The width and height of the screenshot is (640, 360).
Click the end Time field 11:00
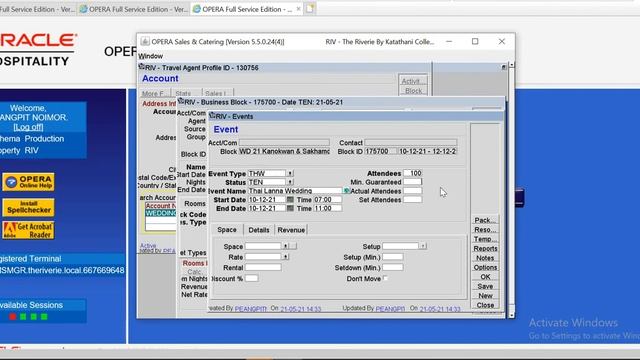[x=328, y=208]
